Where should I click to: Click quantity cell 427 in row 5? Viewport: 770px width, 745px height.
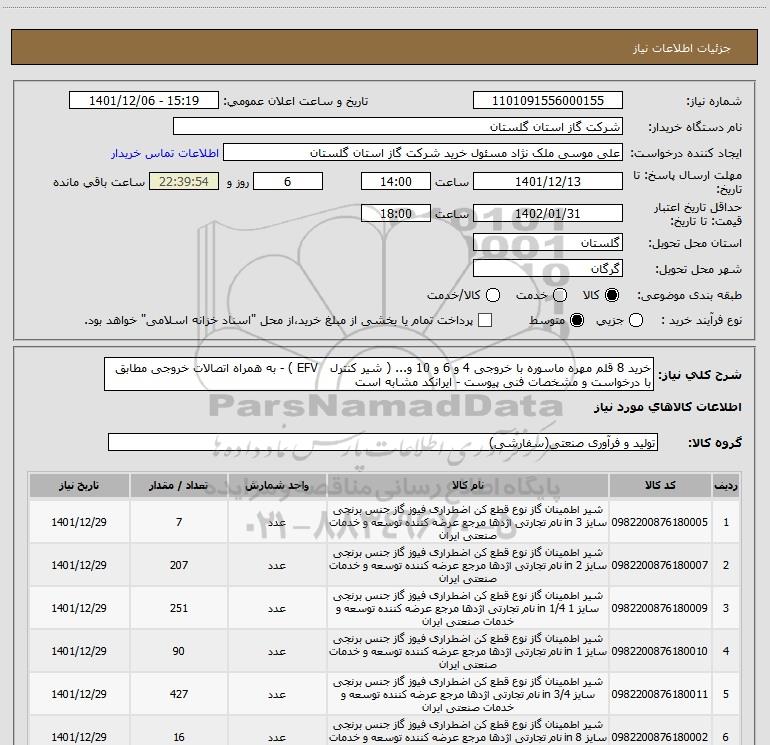point(179,694)
